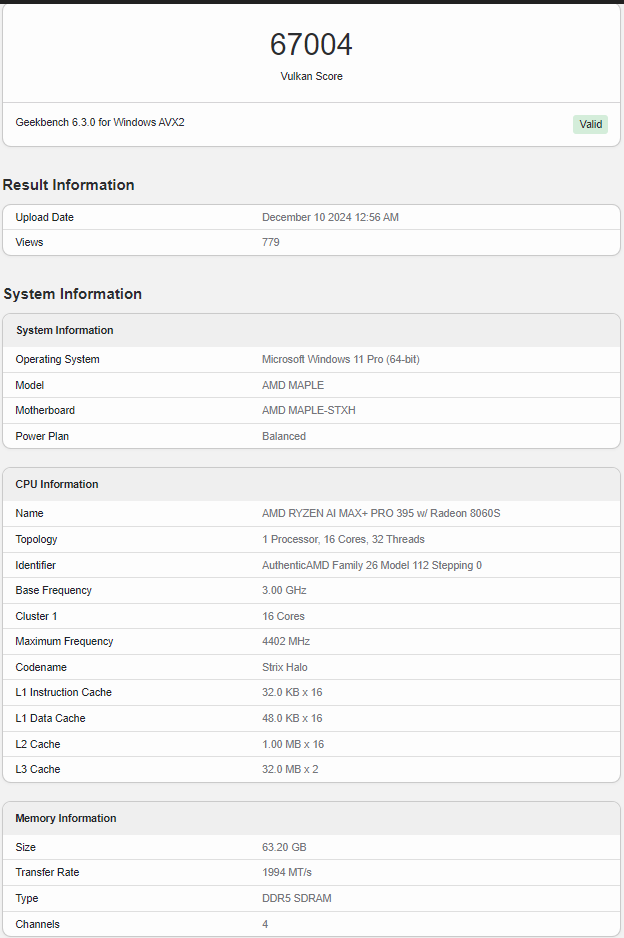Select the memory Type value DDR5 SDRAM
This screenshot has height=938, width=624.
(x=297, y=899)
